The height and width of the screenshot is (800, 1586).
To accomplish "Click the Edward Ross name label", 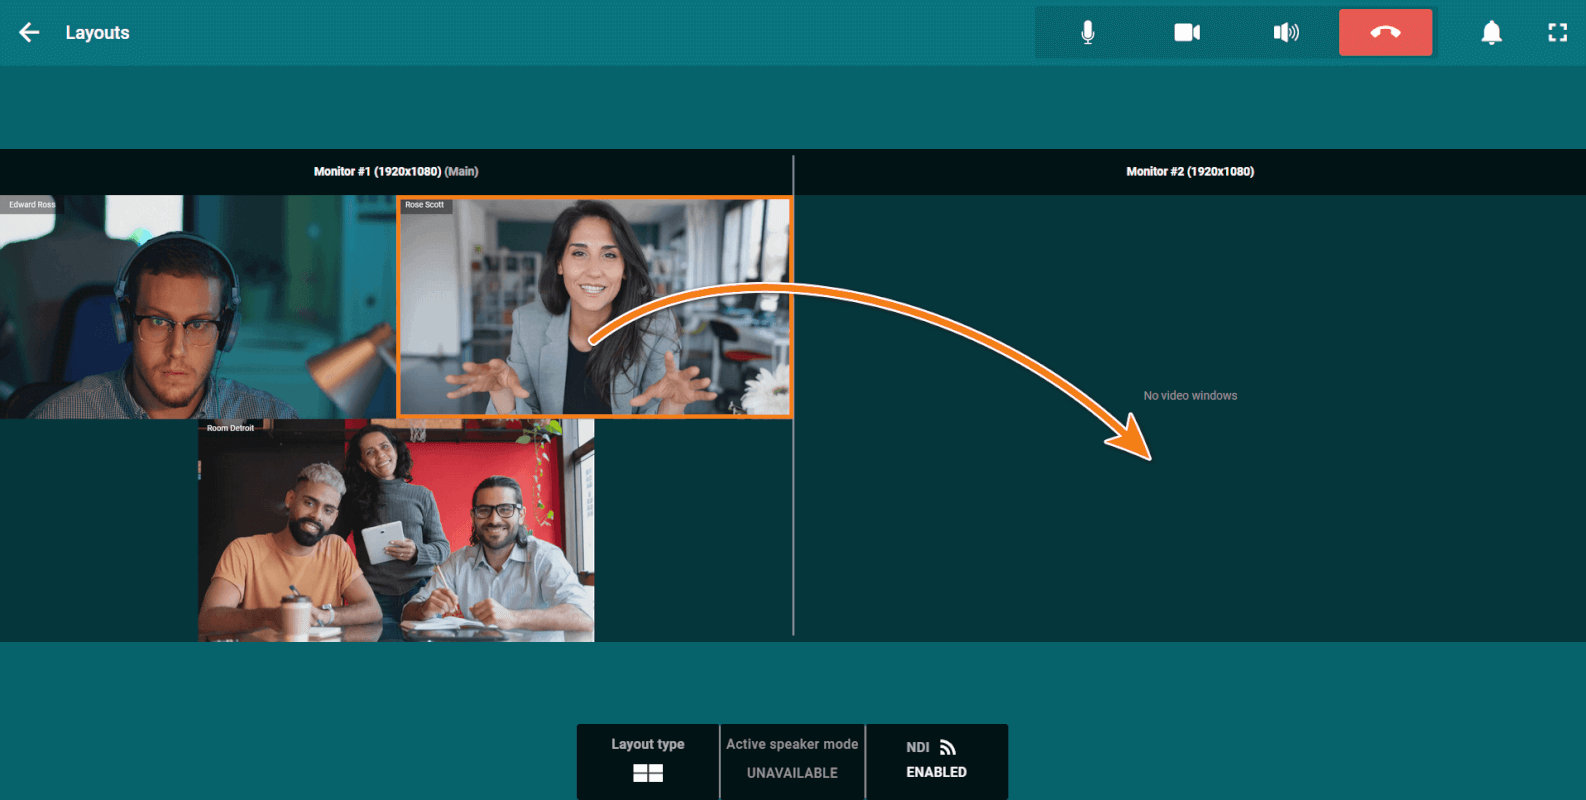I will tap(32, 205).
